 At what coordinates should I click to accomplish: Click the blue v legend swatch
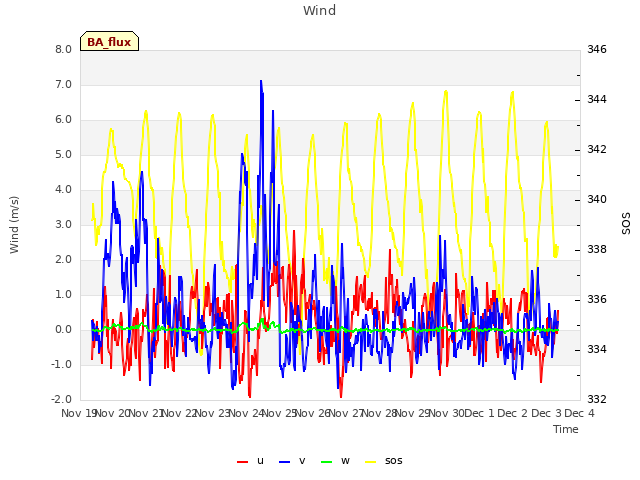(x=284, y=462)
